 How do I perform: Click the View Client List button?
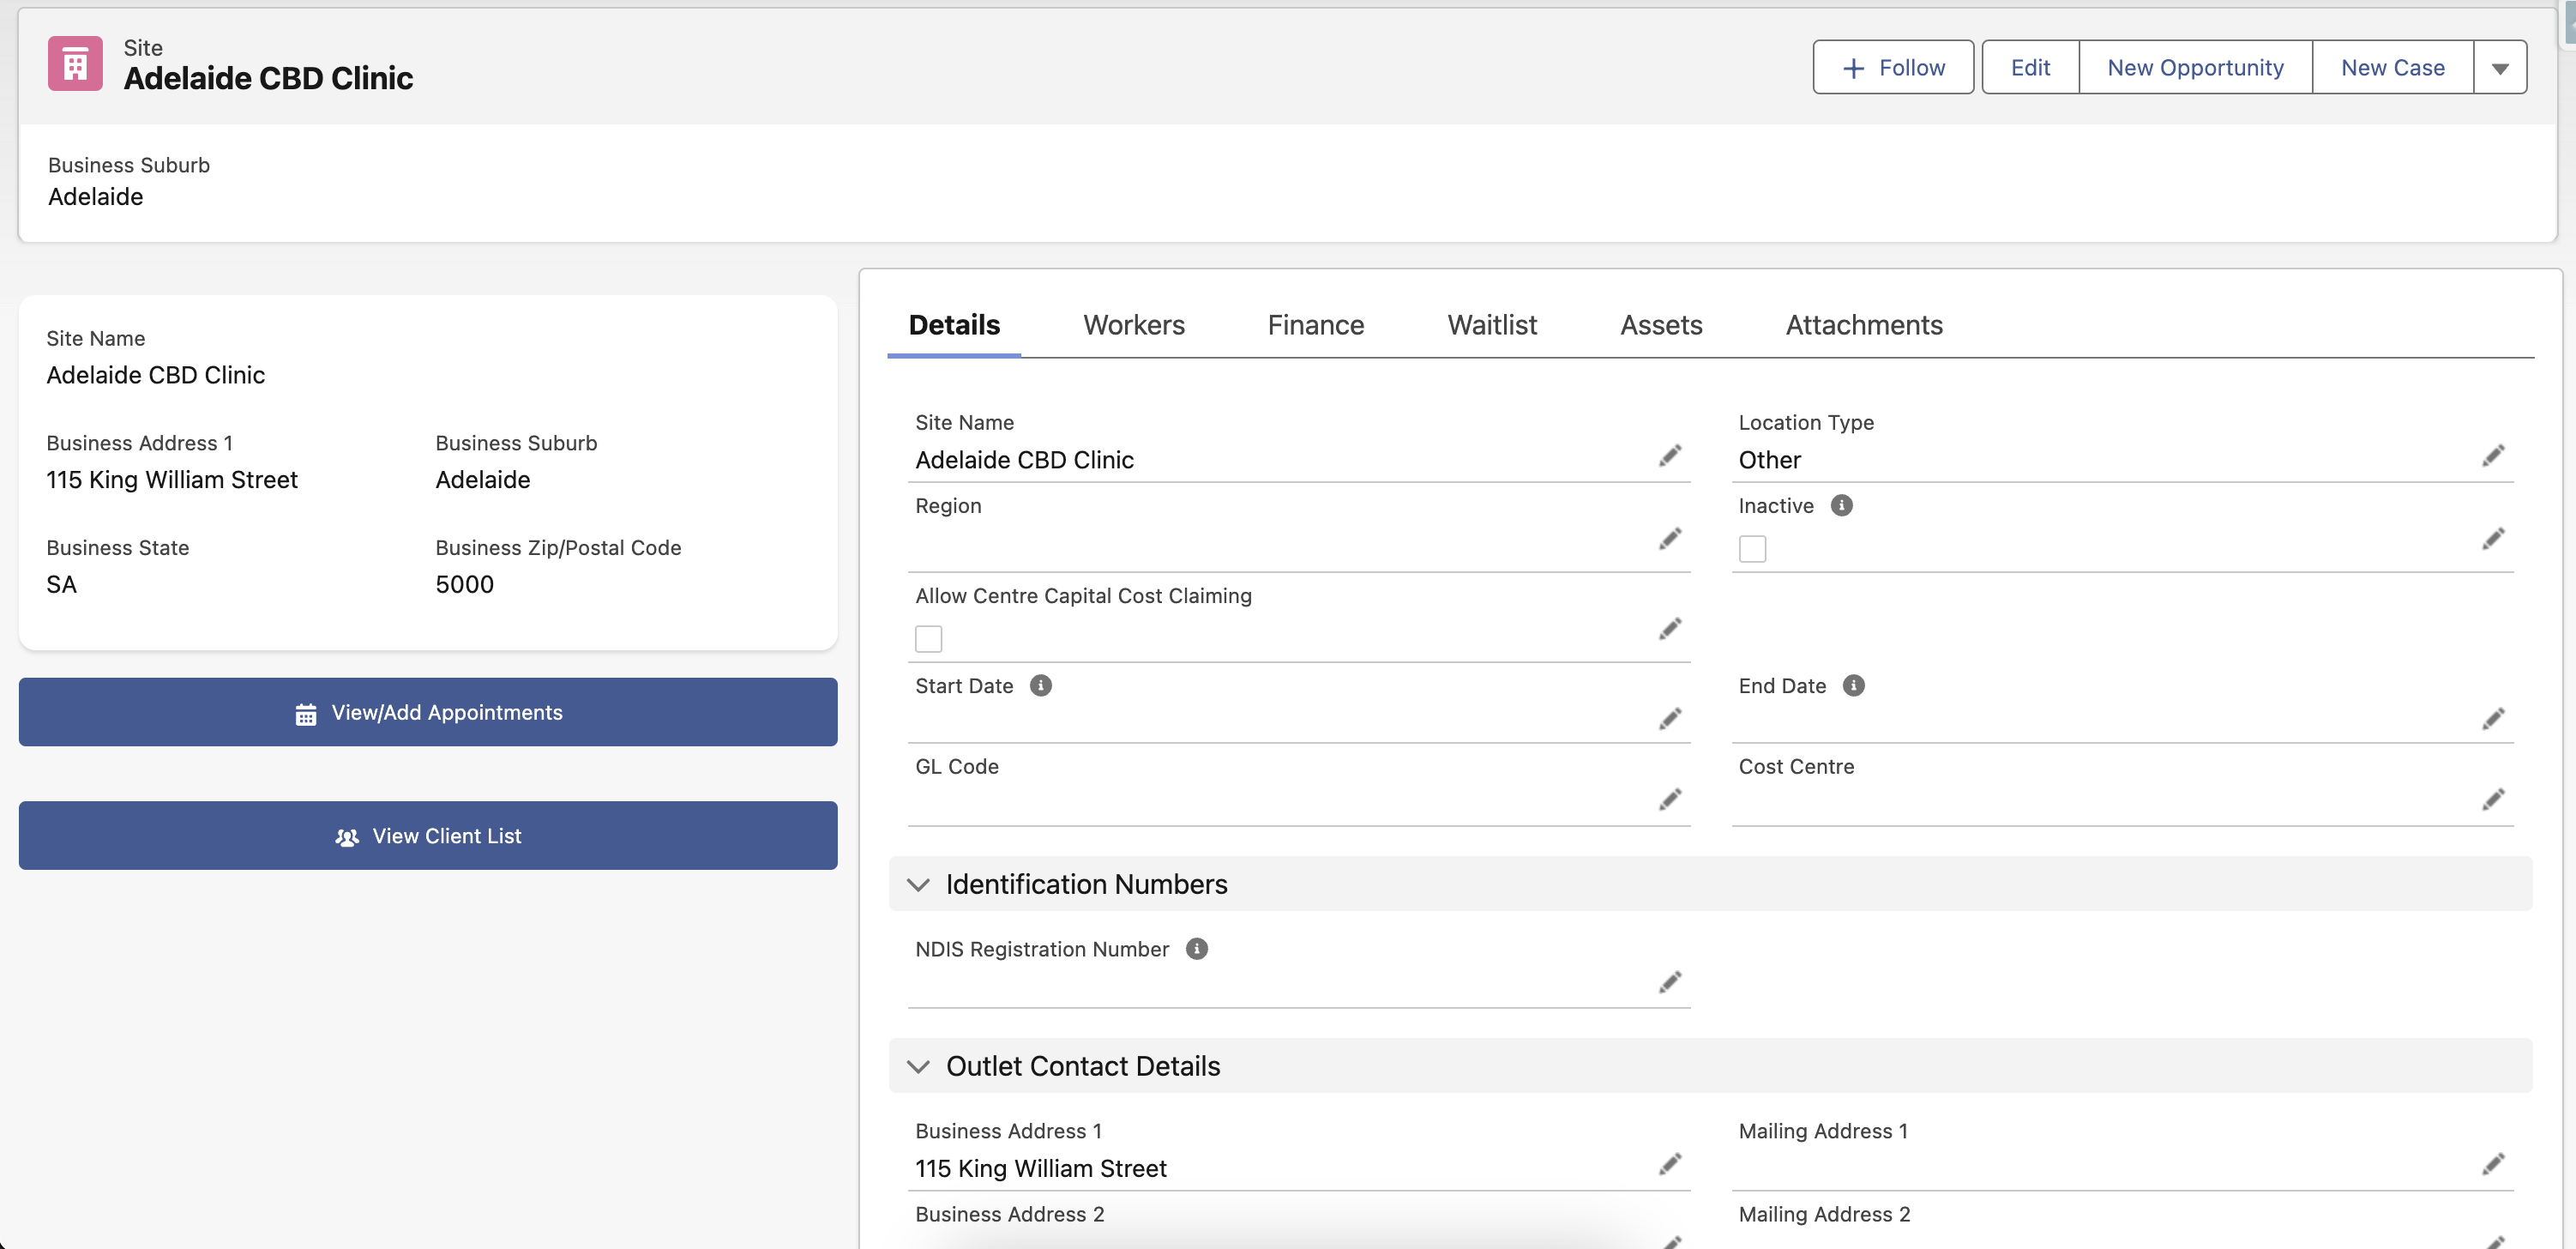(428, 835)
